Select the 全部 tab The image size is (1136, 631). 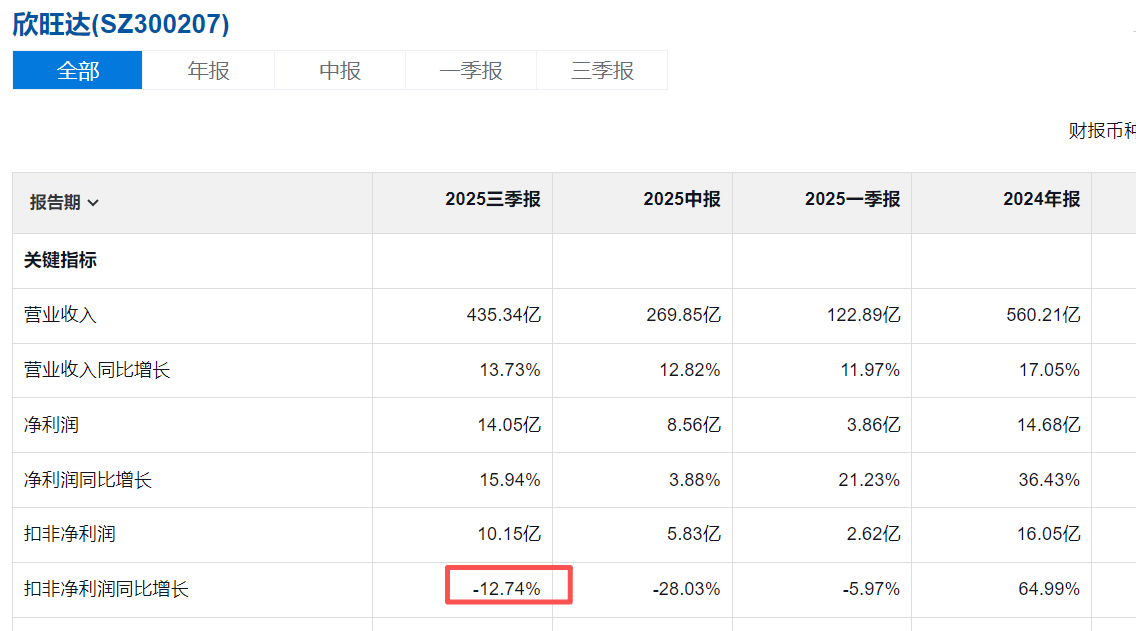pyautogui.click(x=78, y=71)
